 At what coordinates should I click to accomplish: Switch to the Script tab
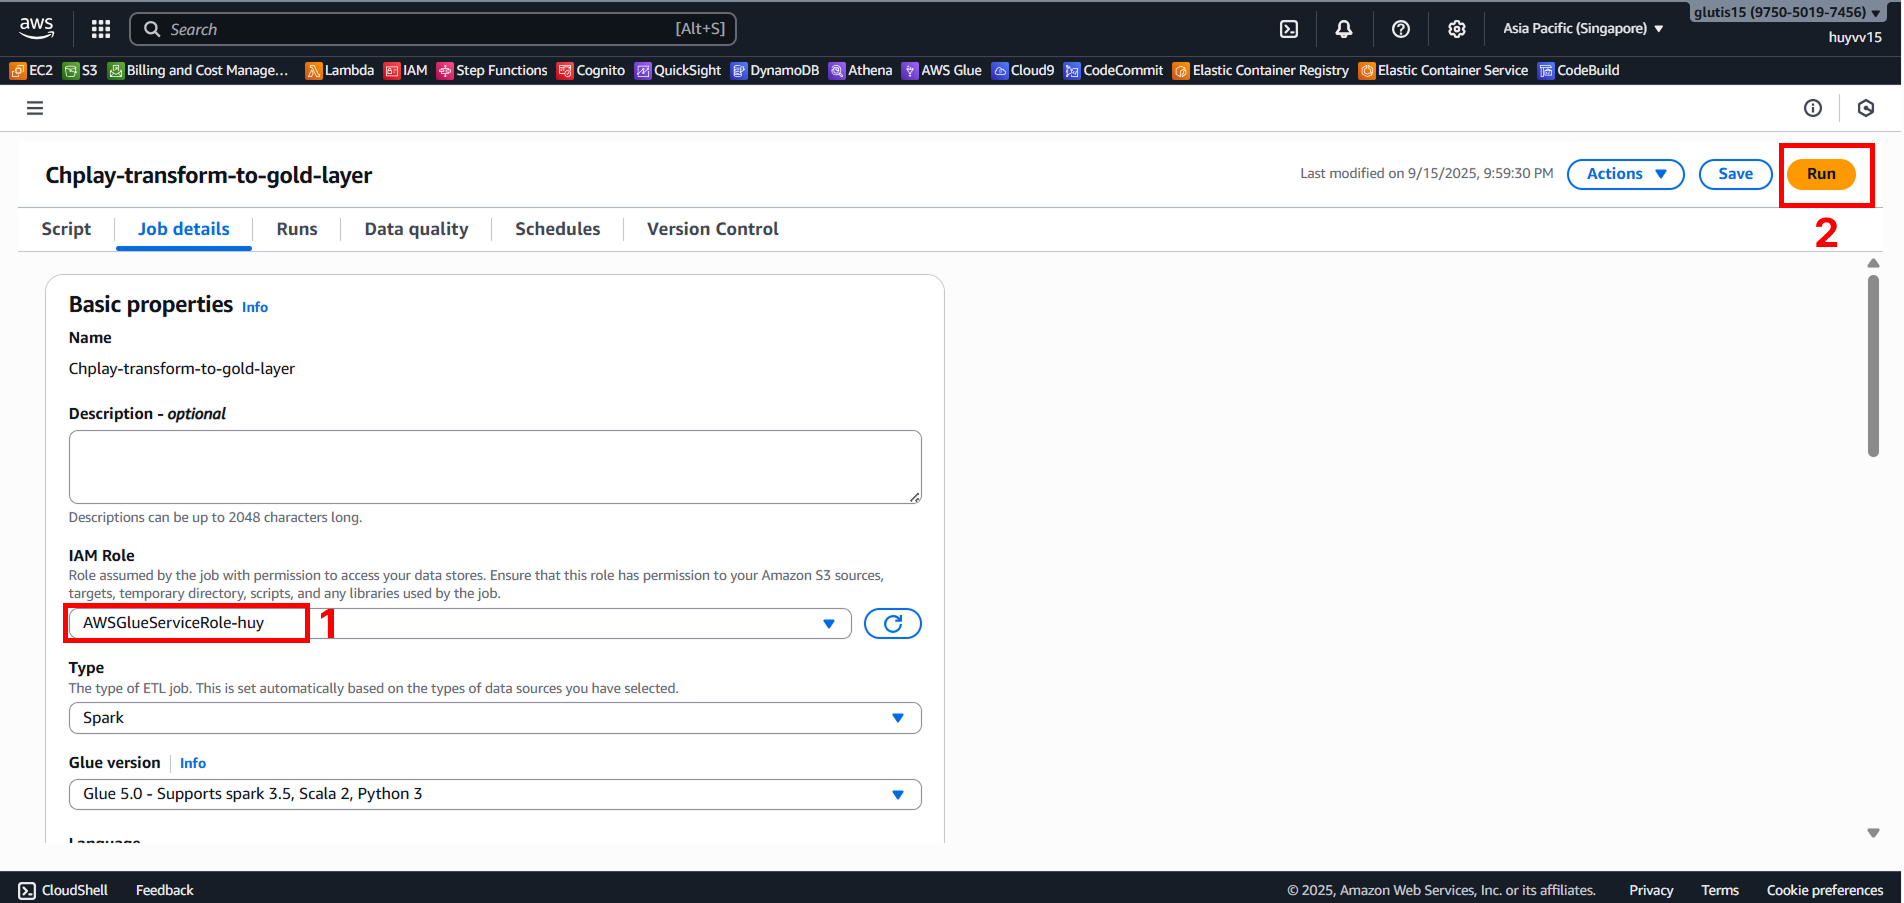click(66, 229)
